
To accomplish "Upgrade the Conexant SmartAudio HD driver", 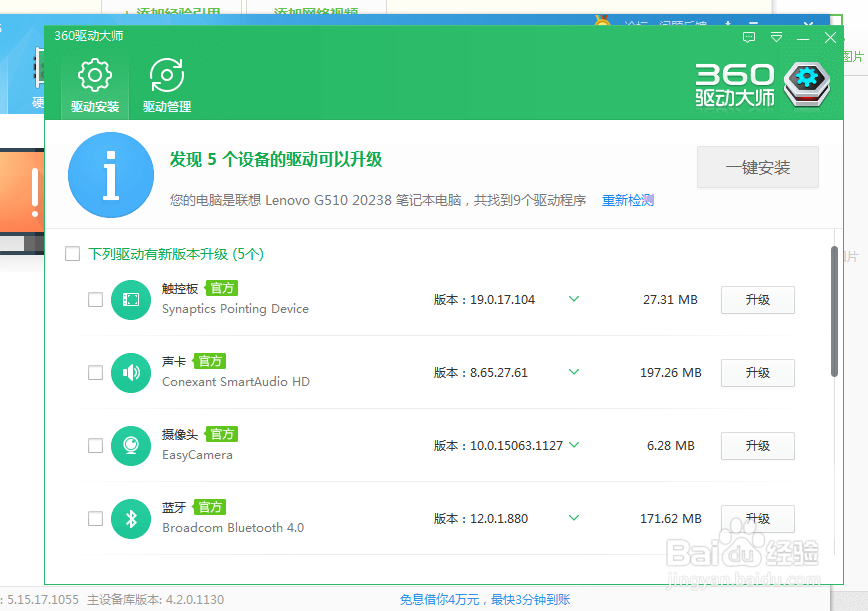I will click(758, 373).
